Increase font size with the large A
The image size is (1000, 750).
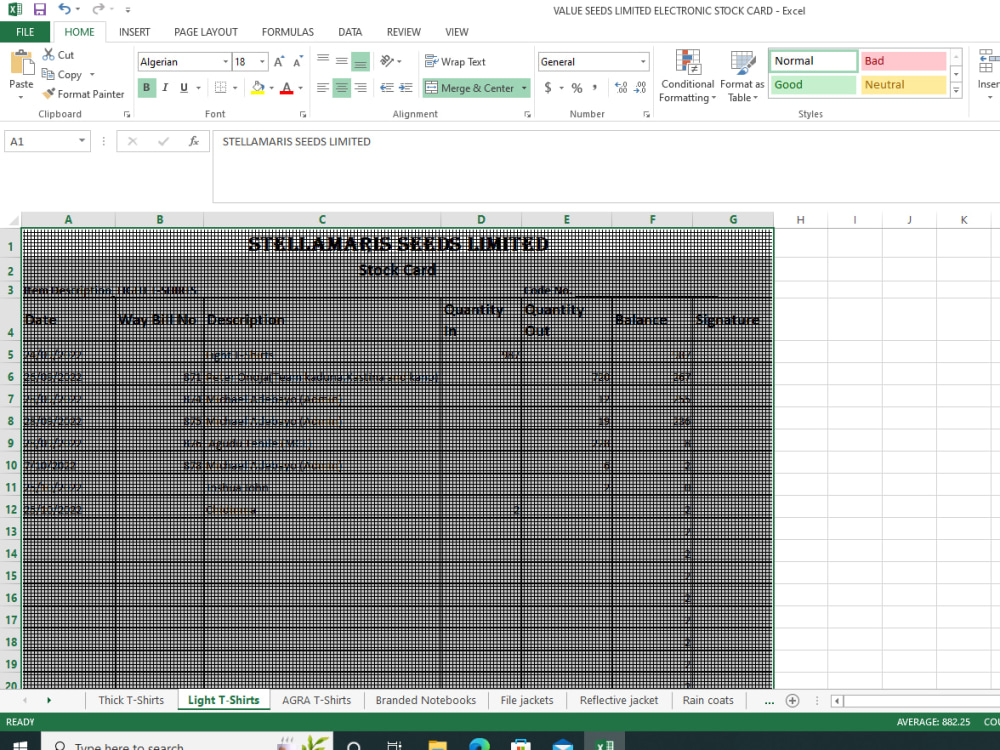279,62
